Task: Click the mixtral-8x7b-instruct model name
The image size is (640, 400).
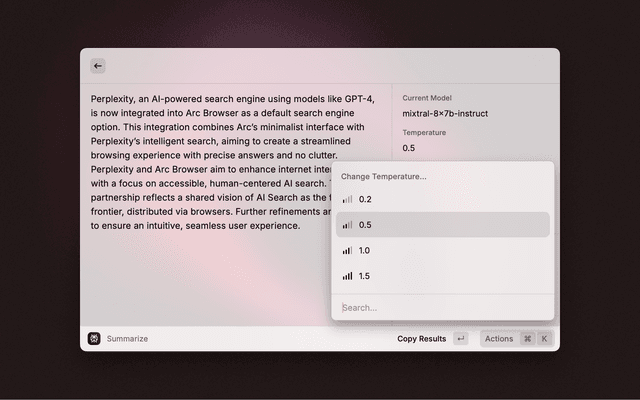Action: click(445, 113)
